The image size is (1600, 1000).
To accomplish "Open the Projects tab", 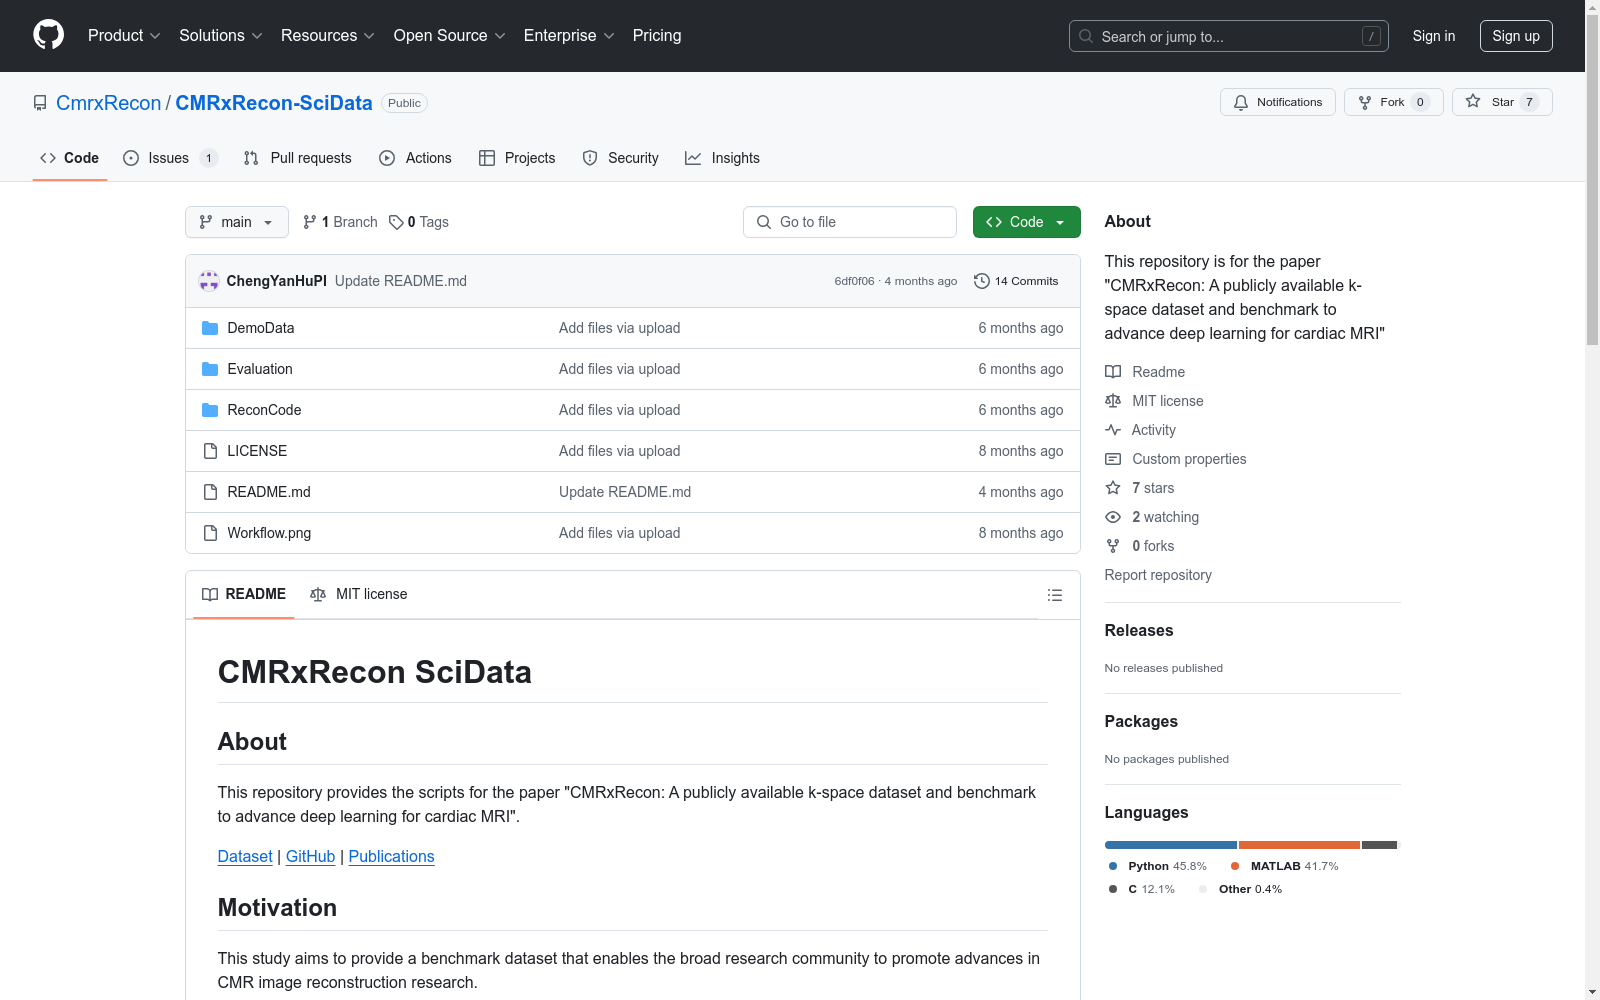I will click(517, 158).
